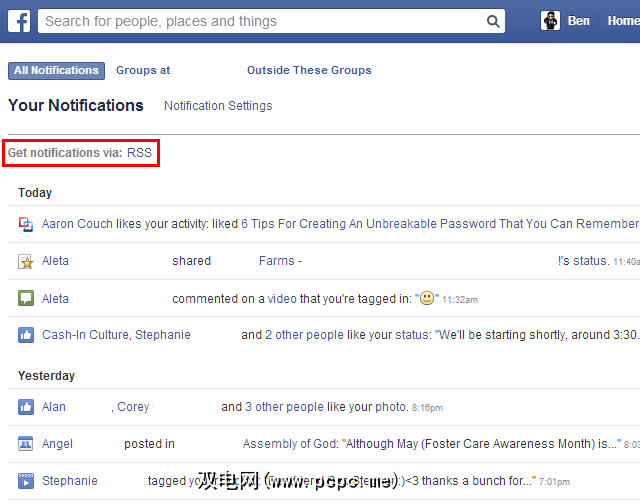Click the star icon on Aleta shared row
Image resolution: width=640 pixels, height=504 pixels.
click(x=26, y=261)
